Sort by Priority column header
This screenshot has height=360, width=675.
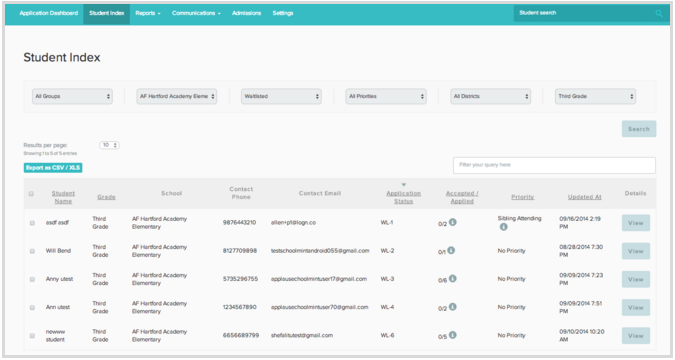(523, 197)
